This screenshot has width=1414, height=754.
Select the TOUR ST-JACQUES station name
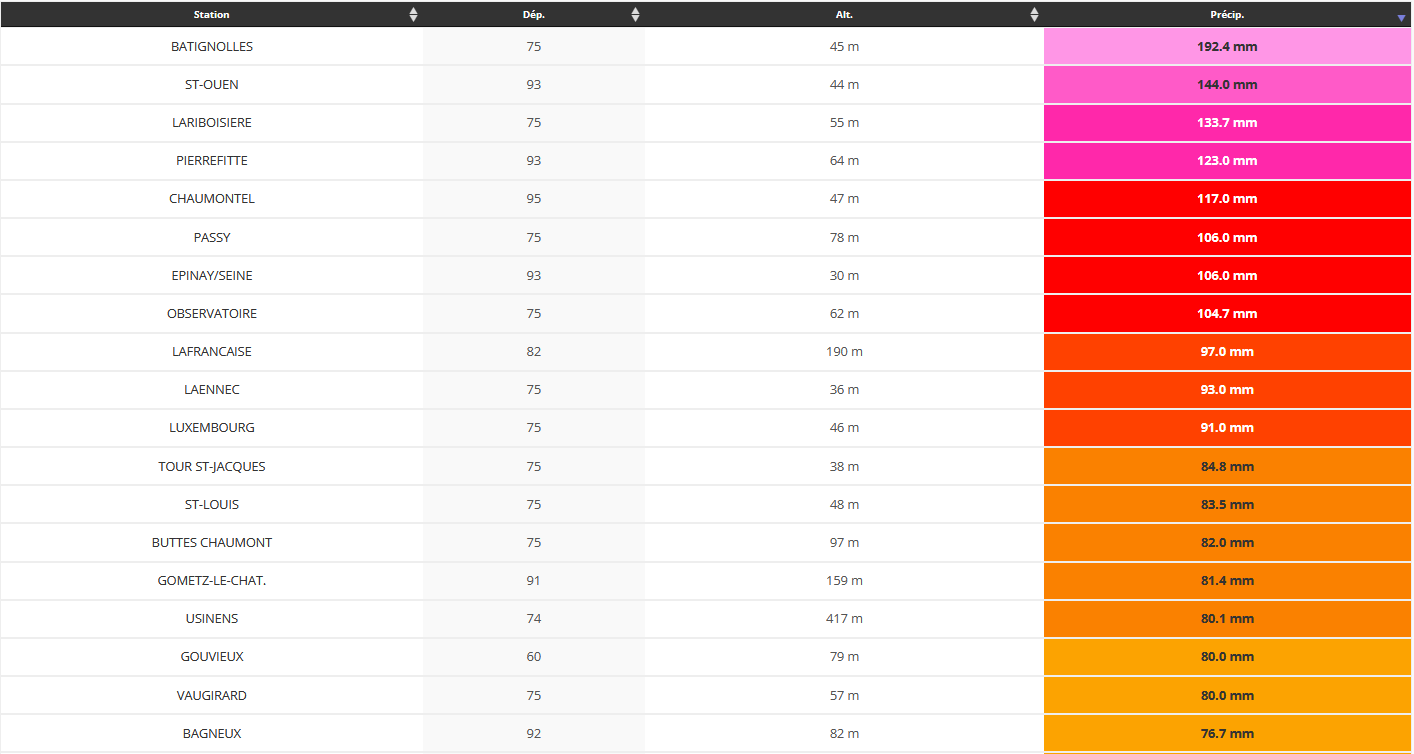tap(212, 467)
